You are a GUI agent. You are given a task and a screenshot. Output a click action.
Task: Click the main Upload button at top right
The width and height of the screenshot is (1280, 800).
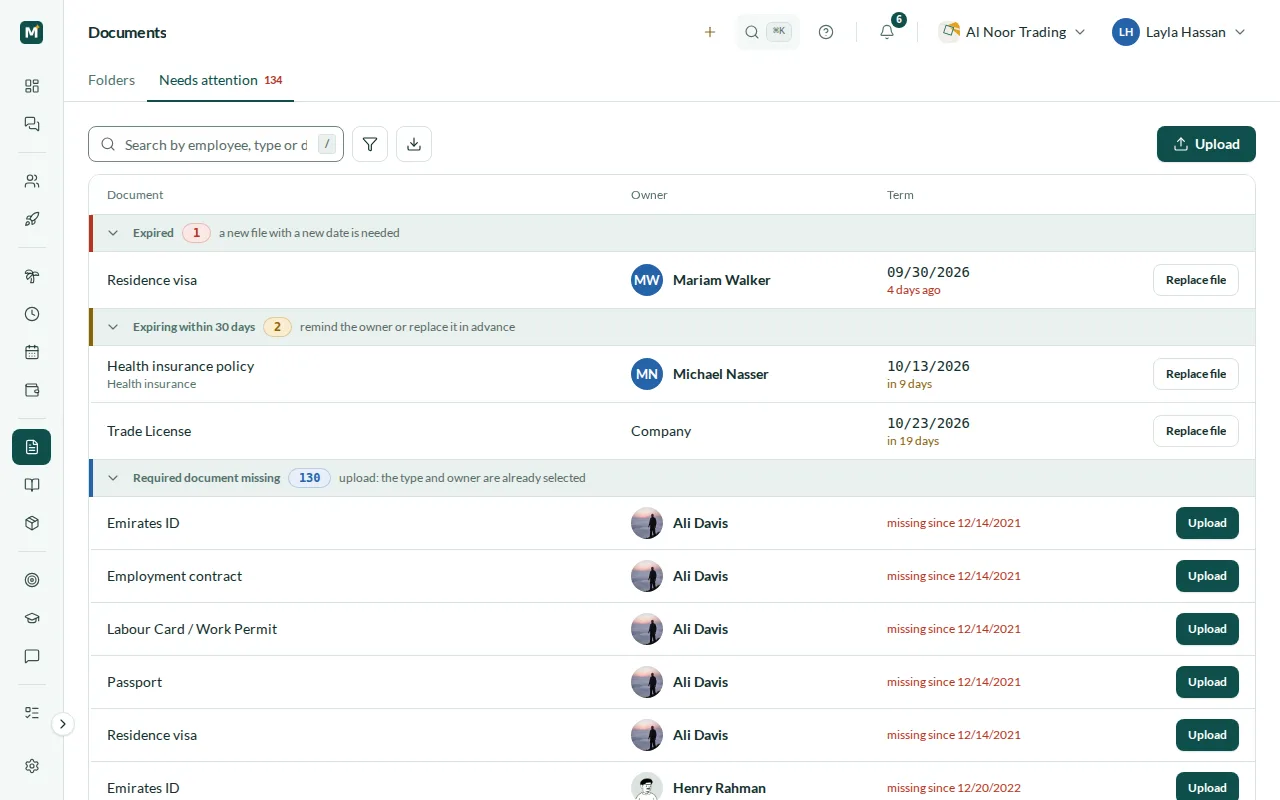tap(1206, 144)
